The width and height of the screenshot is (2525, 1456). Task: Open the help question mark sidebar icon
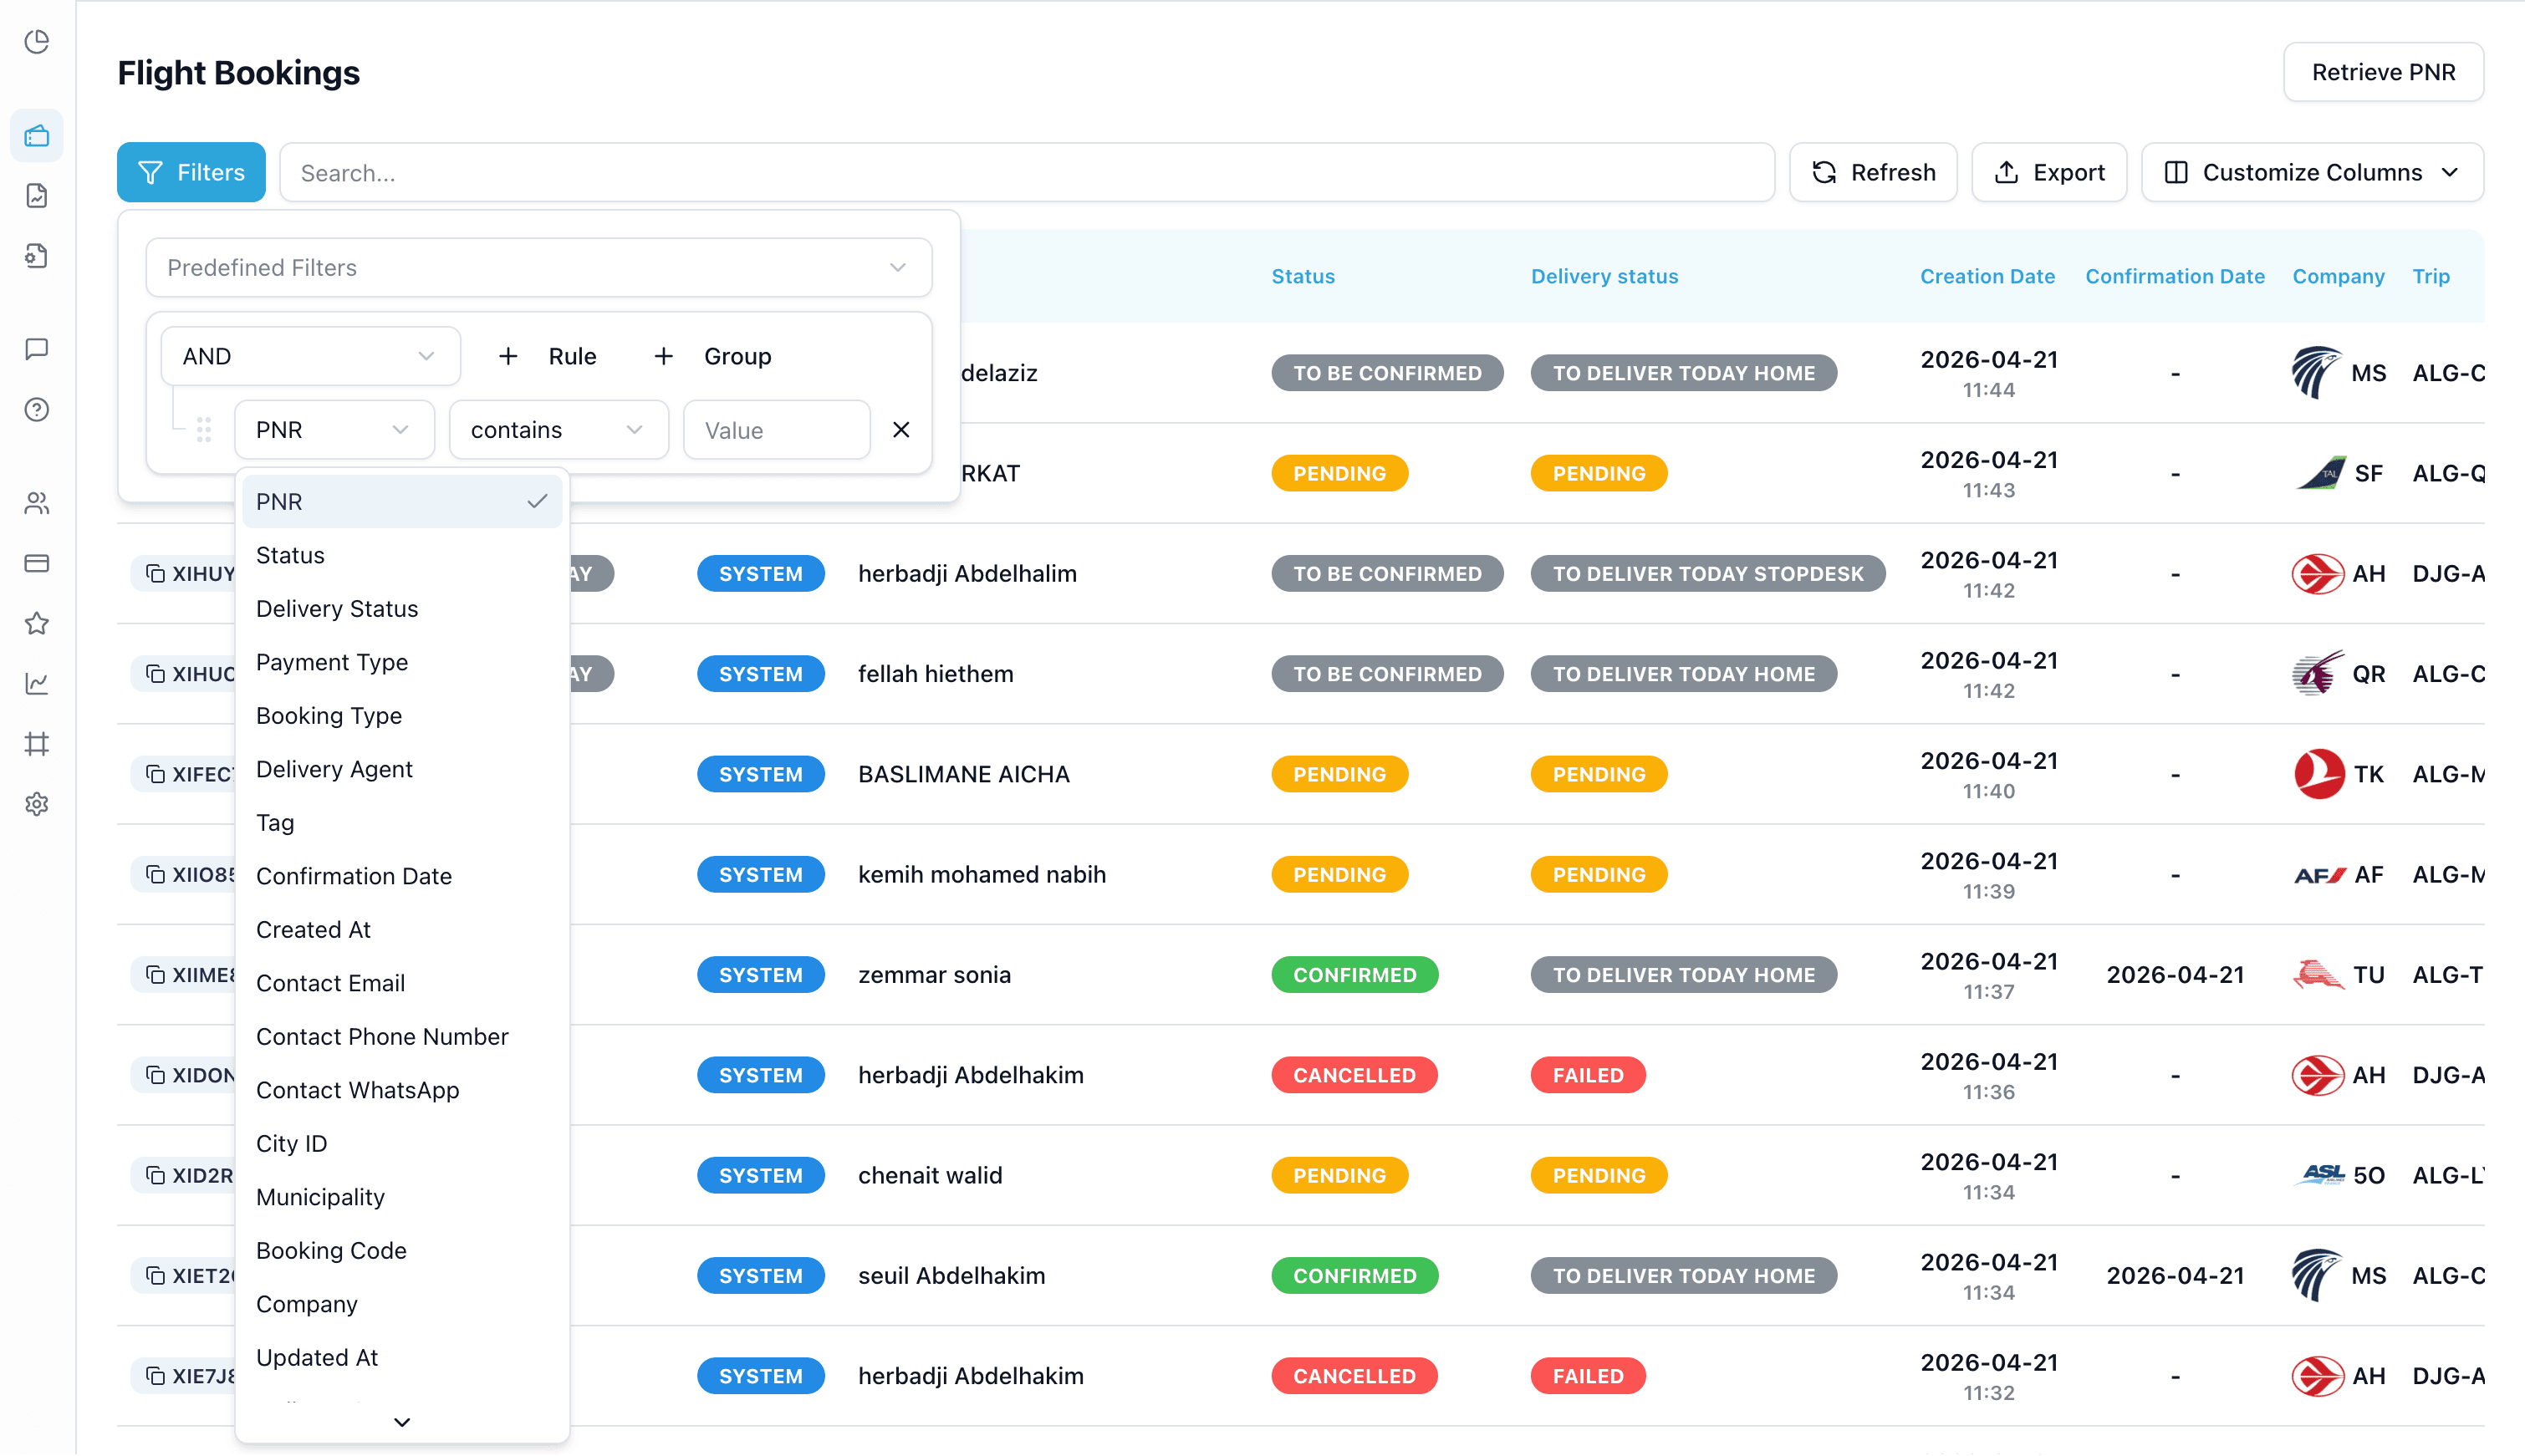click(37, 410)
